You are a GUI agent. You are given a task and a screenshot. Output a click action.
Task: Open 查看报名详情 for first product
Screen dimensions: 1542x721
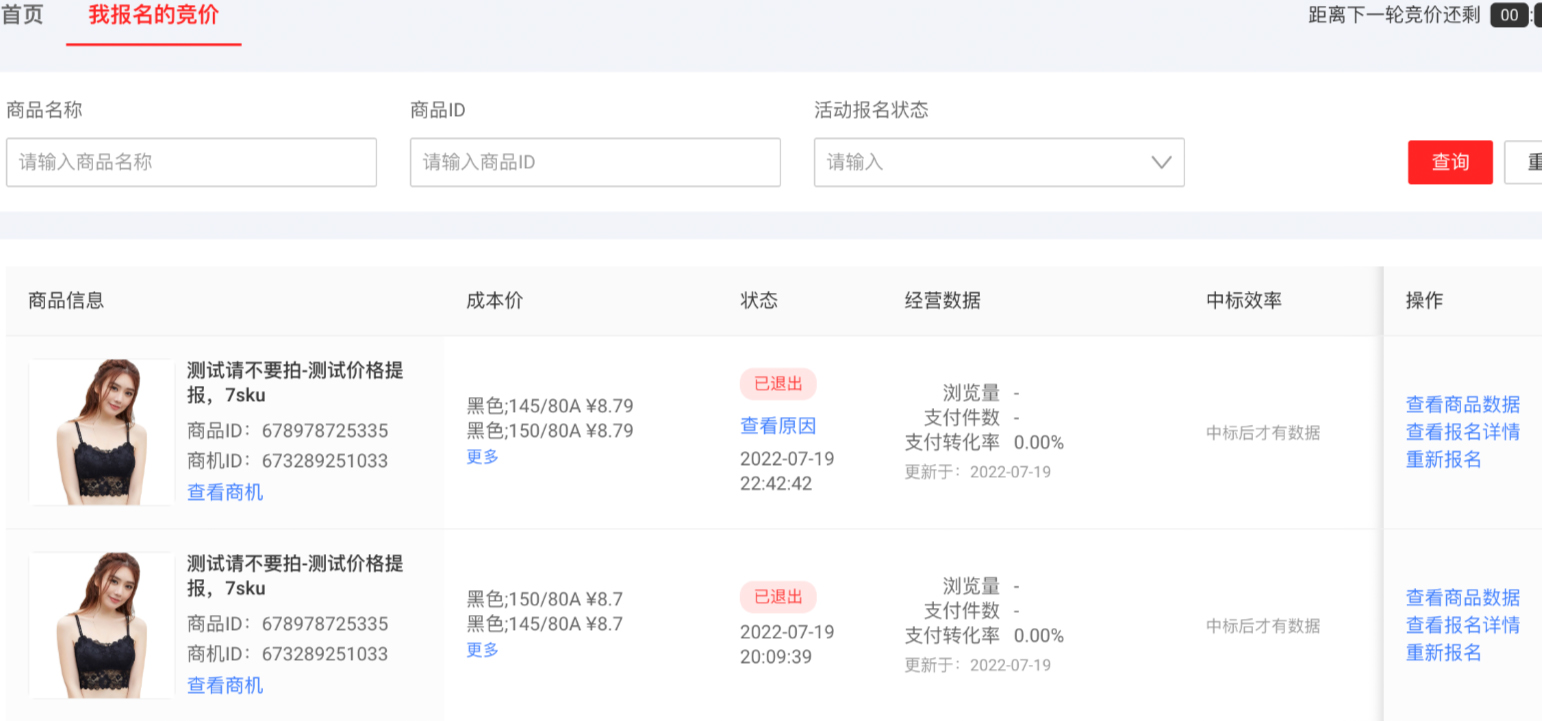pyautogui.click(x=1462, y=432)
